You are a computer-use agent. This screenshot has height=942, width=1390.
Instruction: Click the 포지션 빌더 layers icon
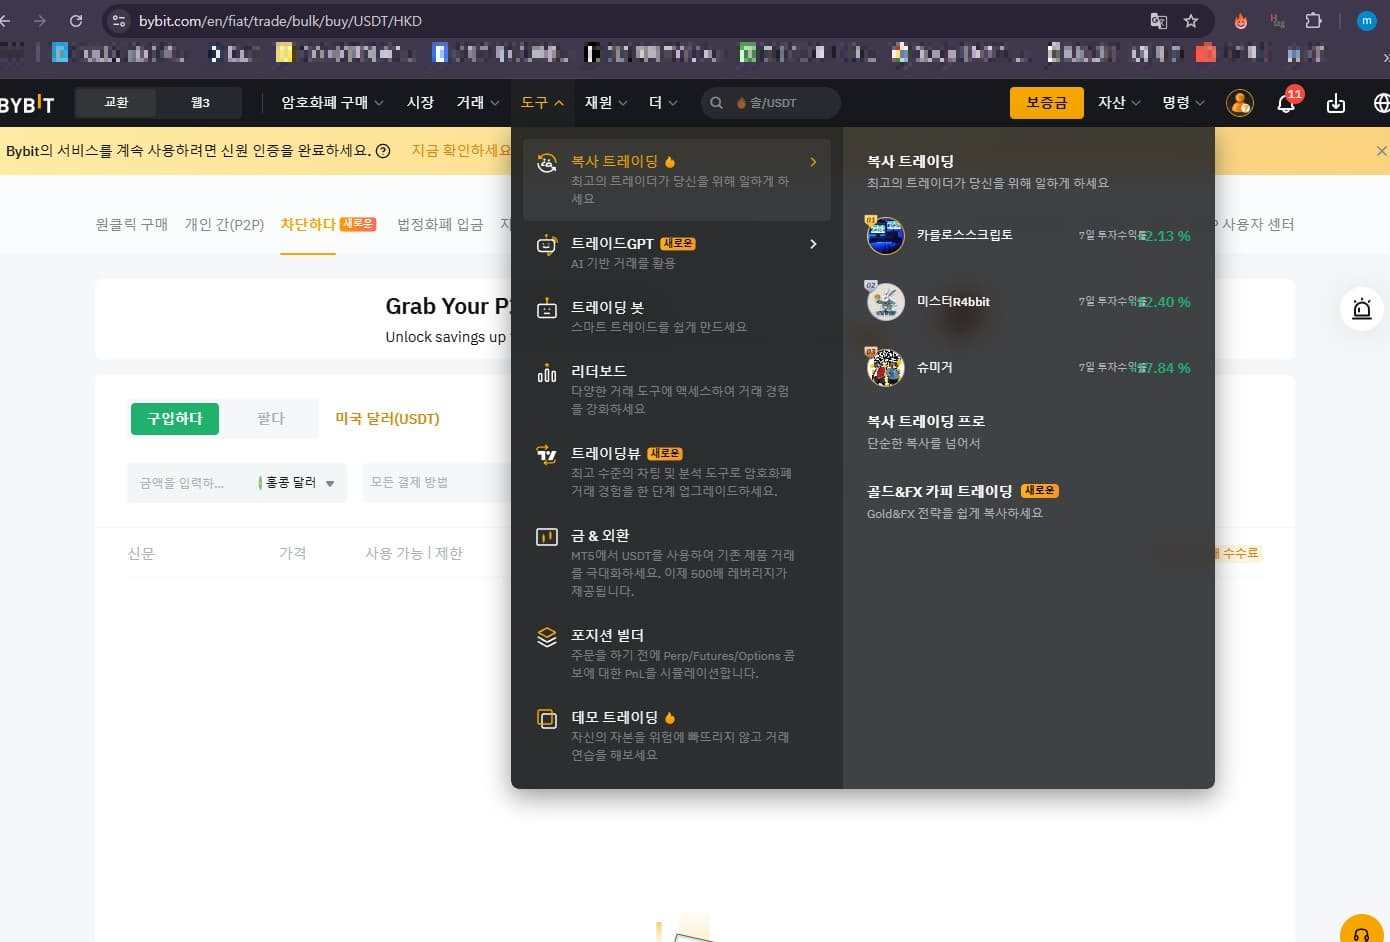547,637
